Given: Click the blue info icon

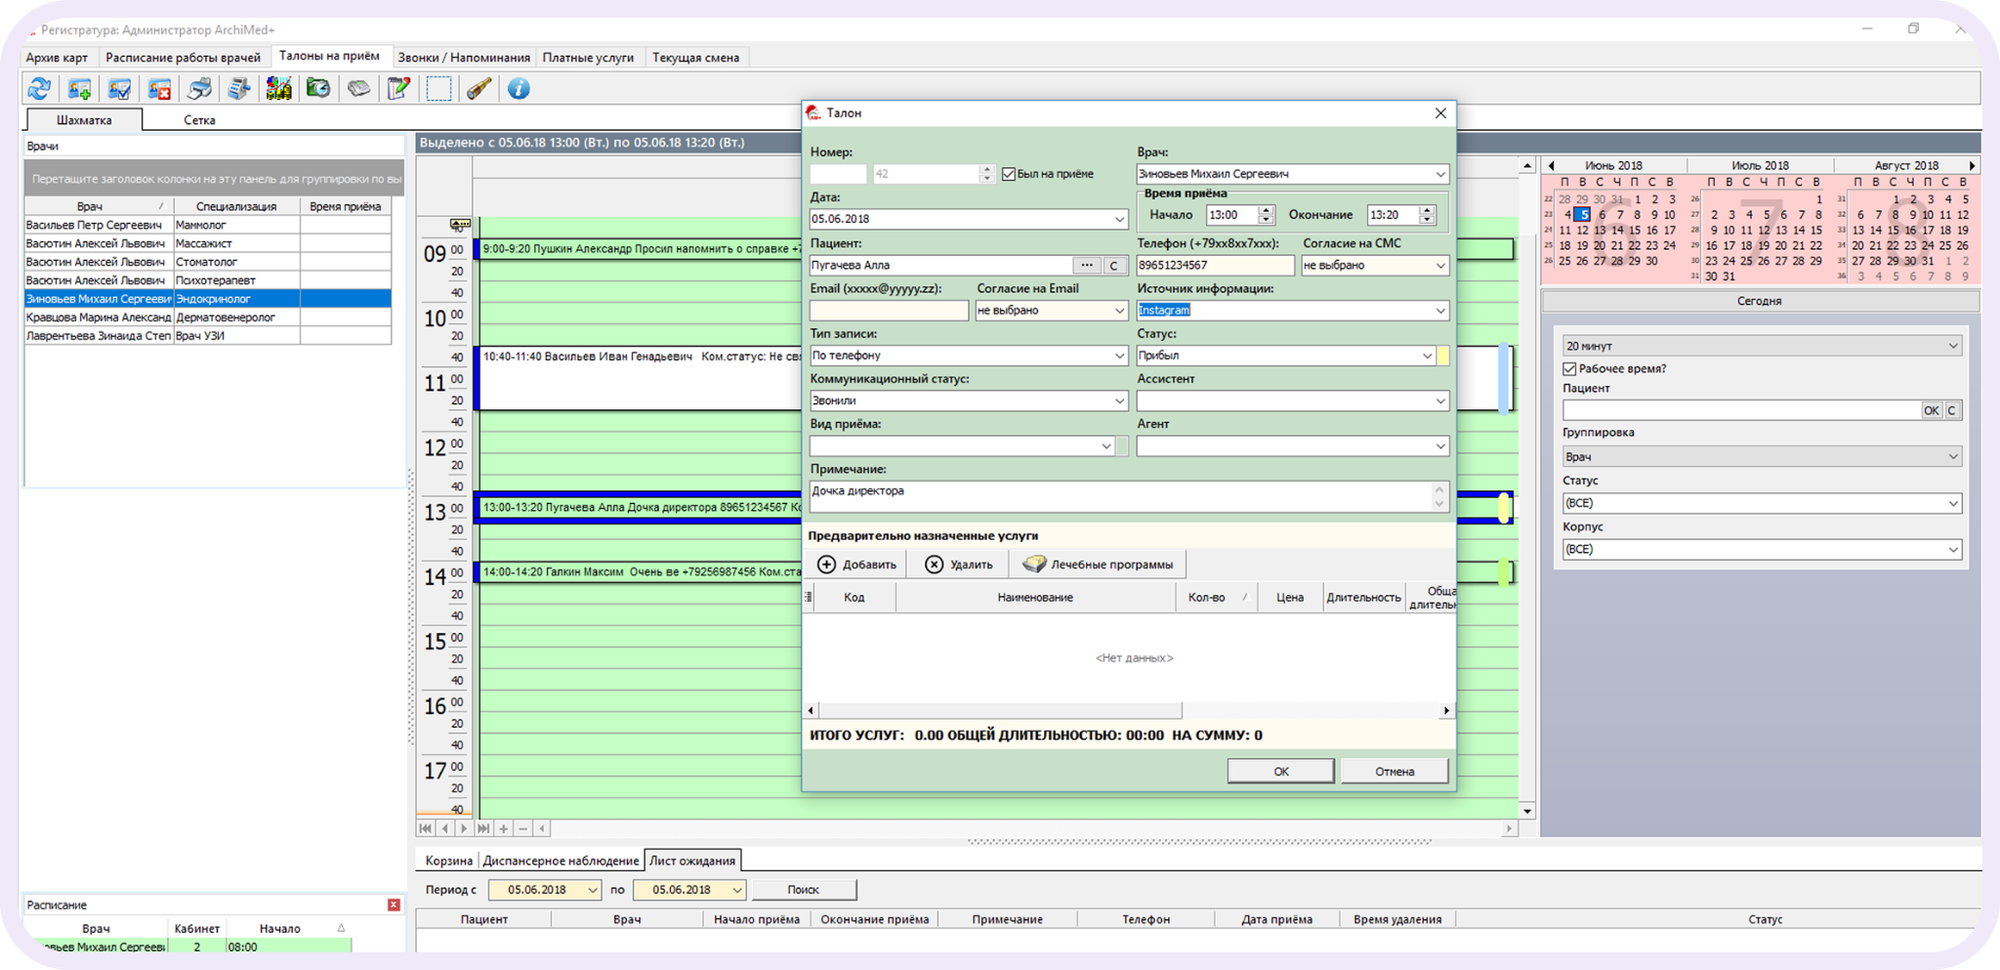Looking at the screenshot, I should (x=518, y=89).
